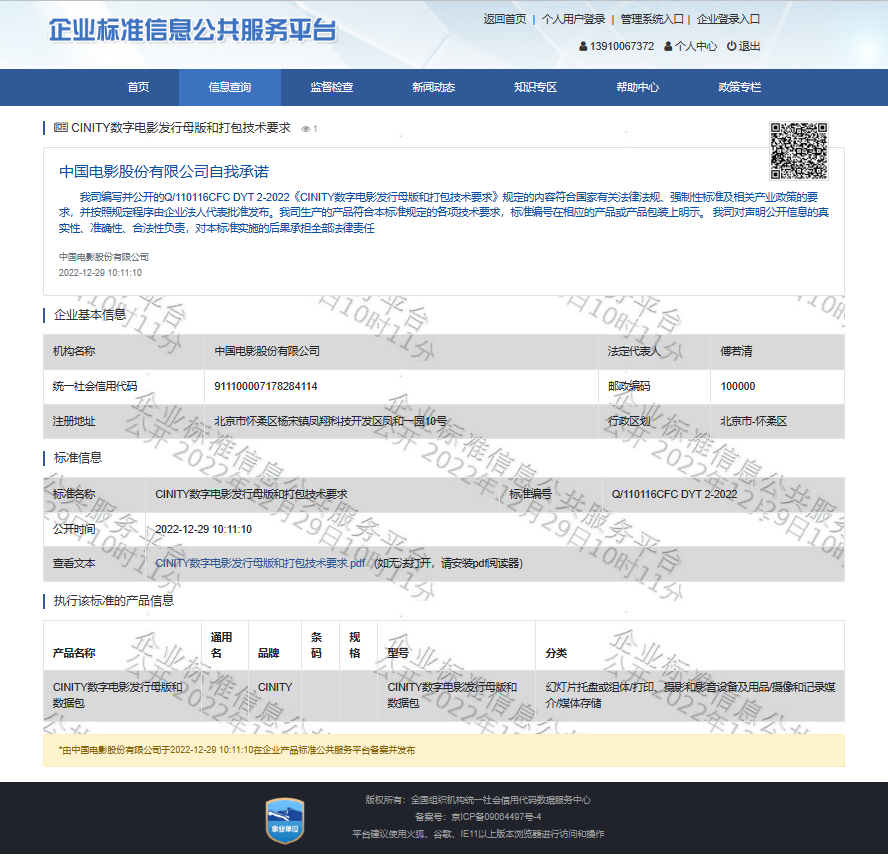
Task: Open 管理系统入口 link
Action: coord(652,19)
